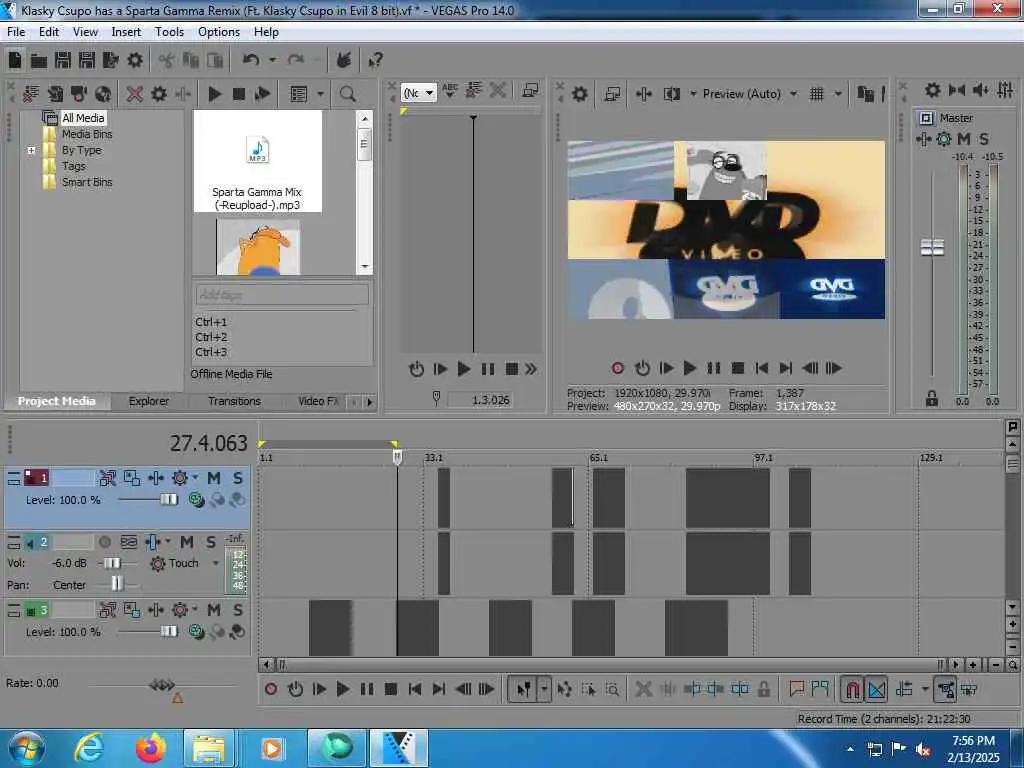Screen dimensions: 1024x768
Task: Play the video preview
Action: pos(689,368)
